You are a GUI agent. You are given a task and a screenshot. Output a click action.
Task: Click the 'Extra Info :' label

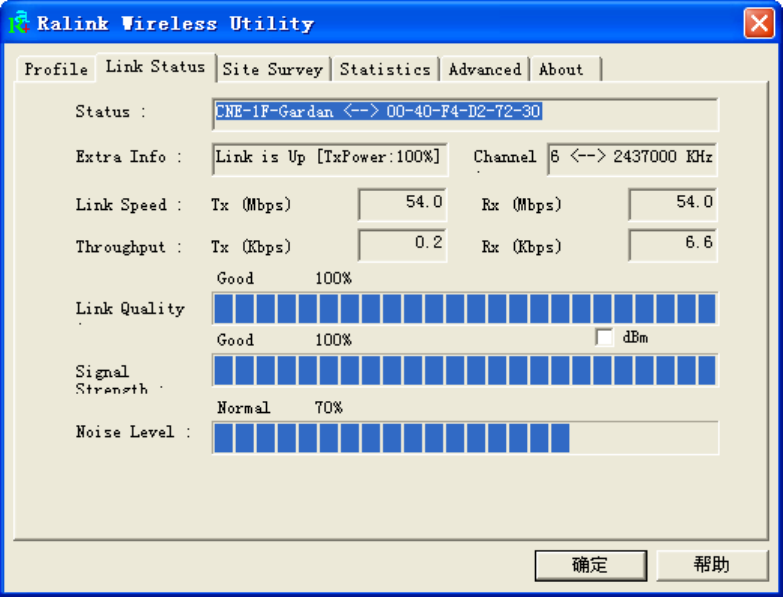[129, 157]
